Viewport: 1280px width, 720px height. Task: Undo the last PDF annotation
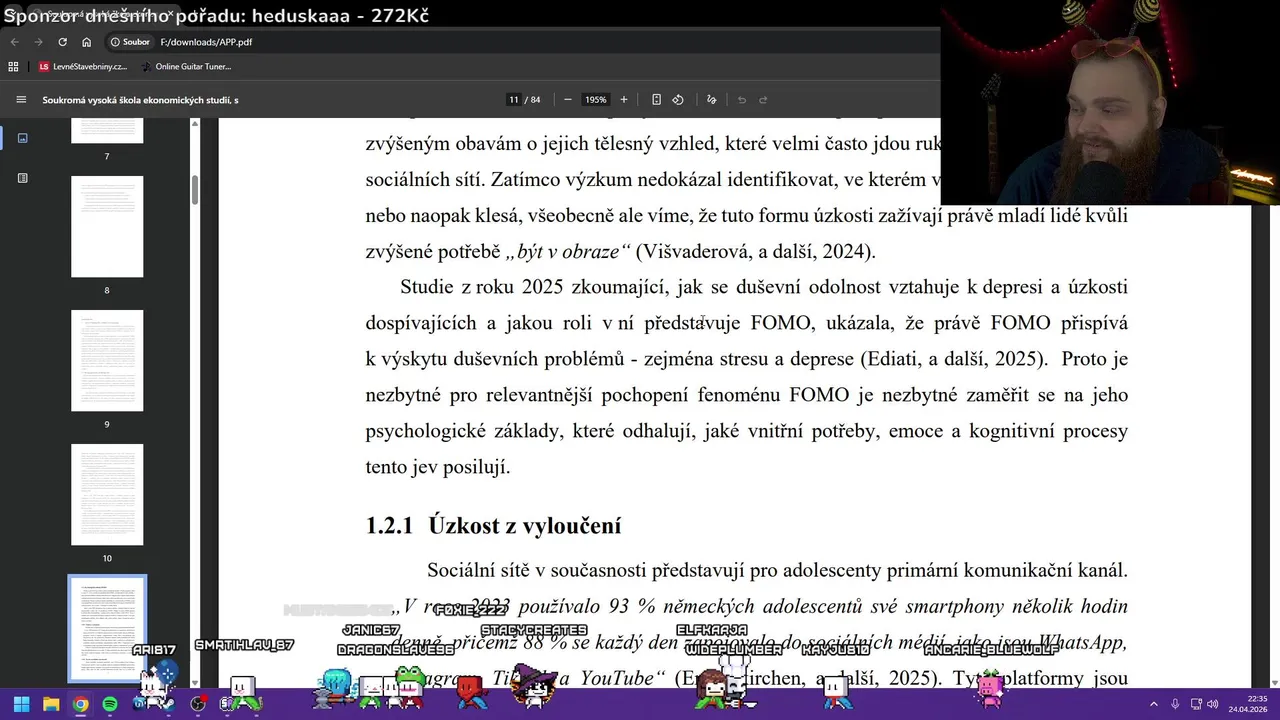pyautogui.click(x=741, y=100)
